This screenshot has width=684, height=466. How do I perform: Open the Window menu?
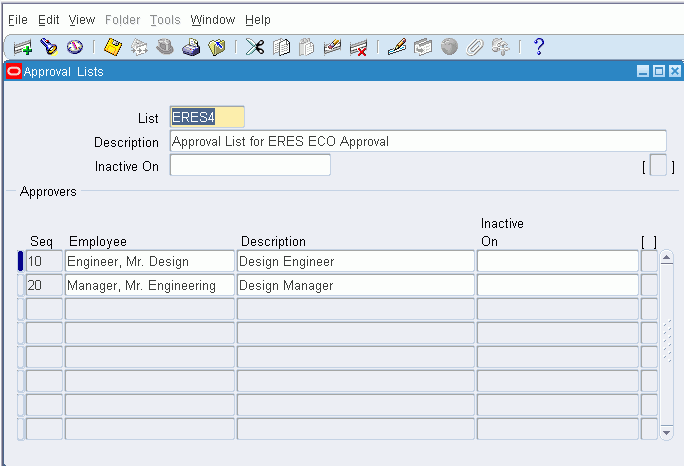point(213,20)
